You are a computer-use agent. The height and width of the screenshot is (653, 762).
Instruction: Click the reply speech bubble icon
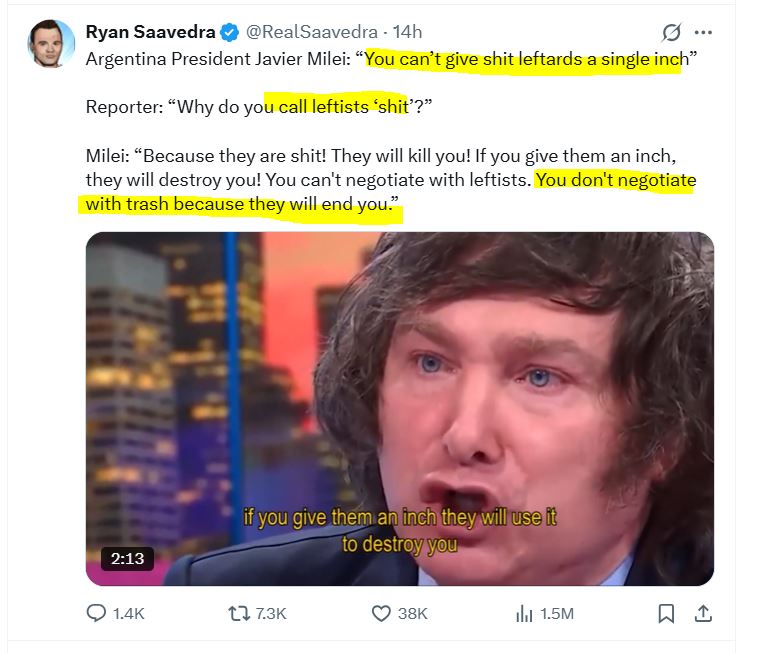96,613
